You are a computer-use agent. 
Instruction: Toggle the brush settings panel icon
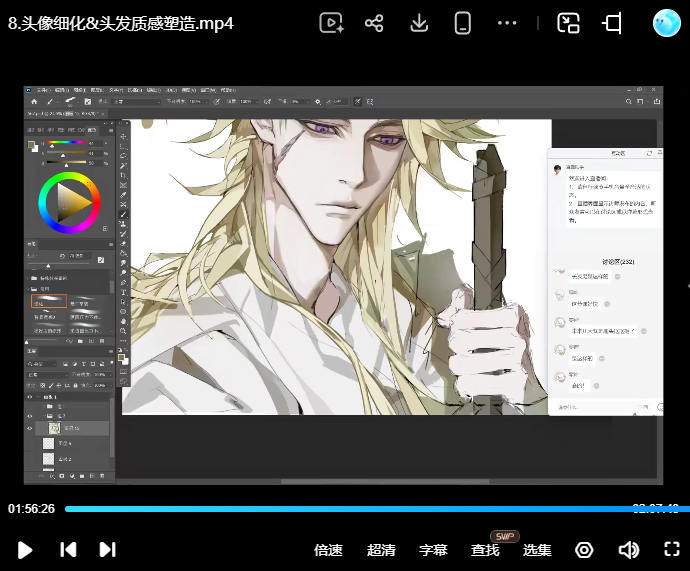coord(88,102)
